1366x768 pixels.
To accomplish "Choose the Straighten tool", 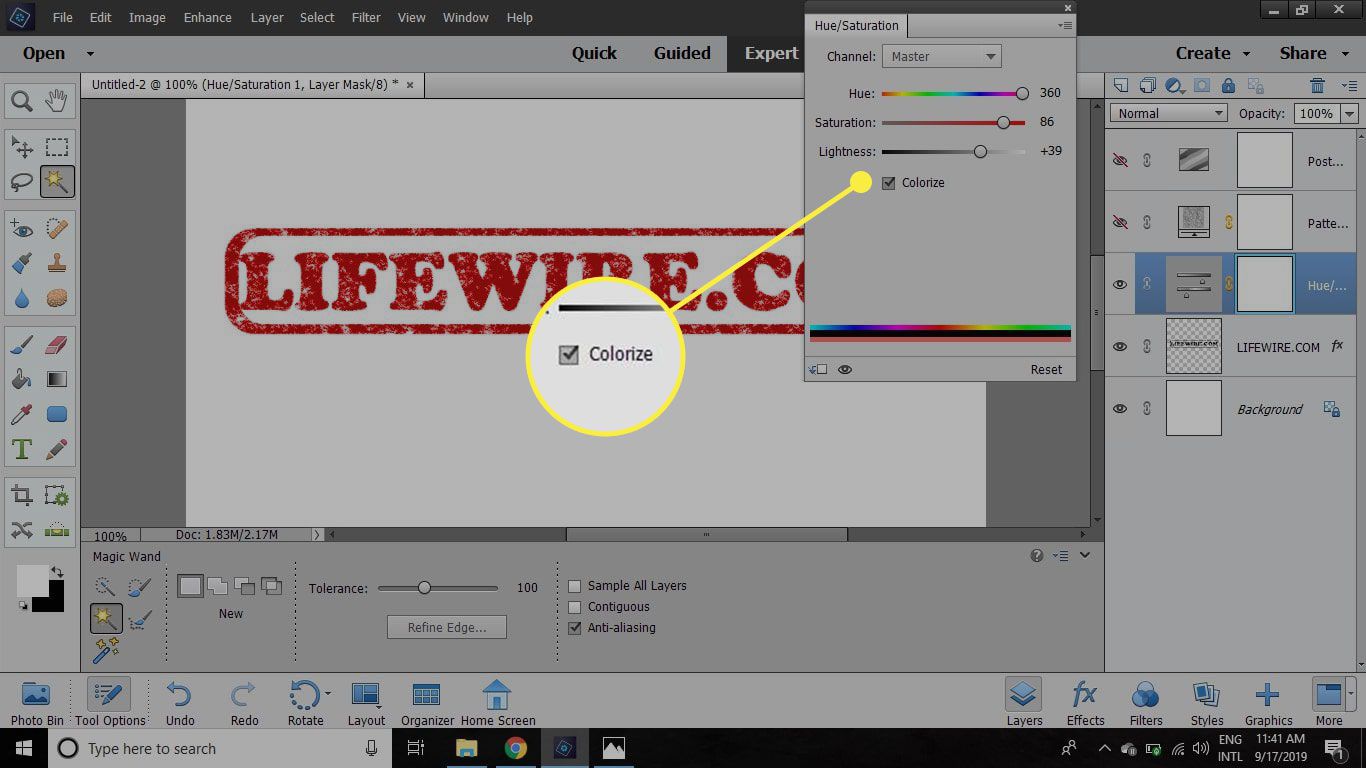I will 57,530.
